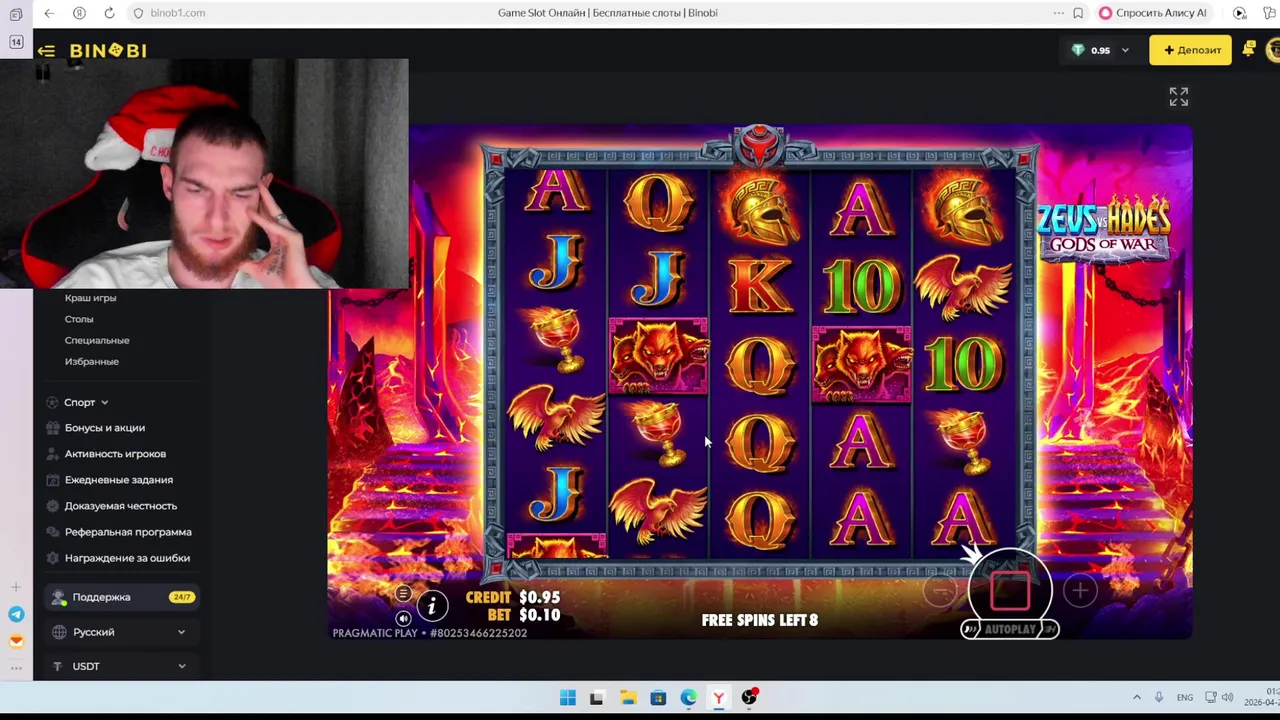Open the tab counter showing 14
This screenshot has width=1280, height=720.
16,42
